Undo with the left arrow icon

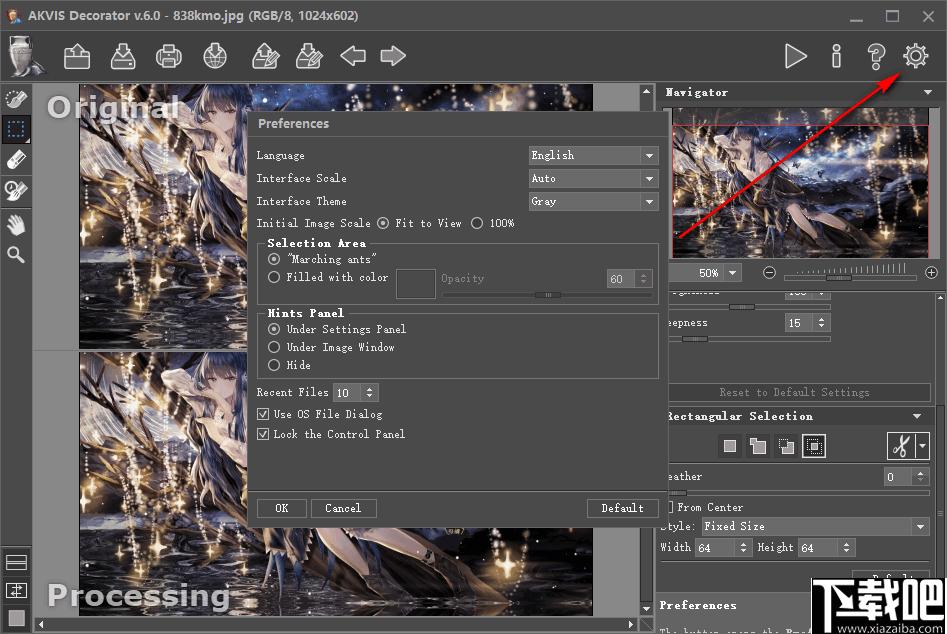tap(353, 57)
